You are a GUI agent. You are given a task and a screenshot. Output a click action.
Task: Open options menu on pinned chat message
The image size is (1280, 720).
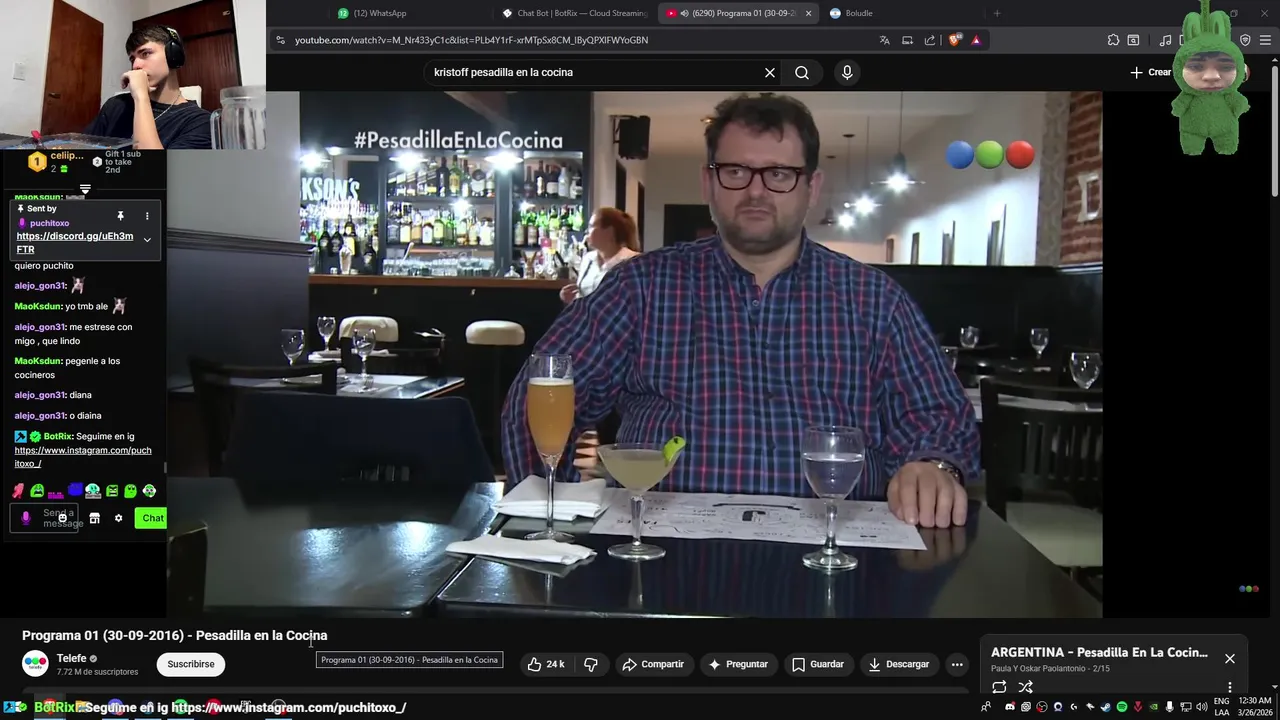tap(147, 216)
